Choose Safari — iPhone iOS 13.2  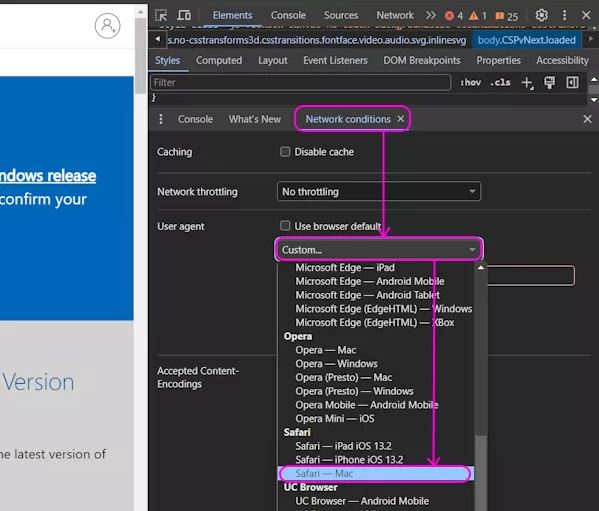[349, 460]
